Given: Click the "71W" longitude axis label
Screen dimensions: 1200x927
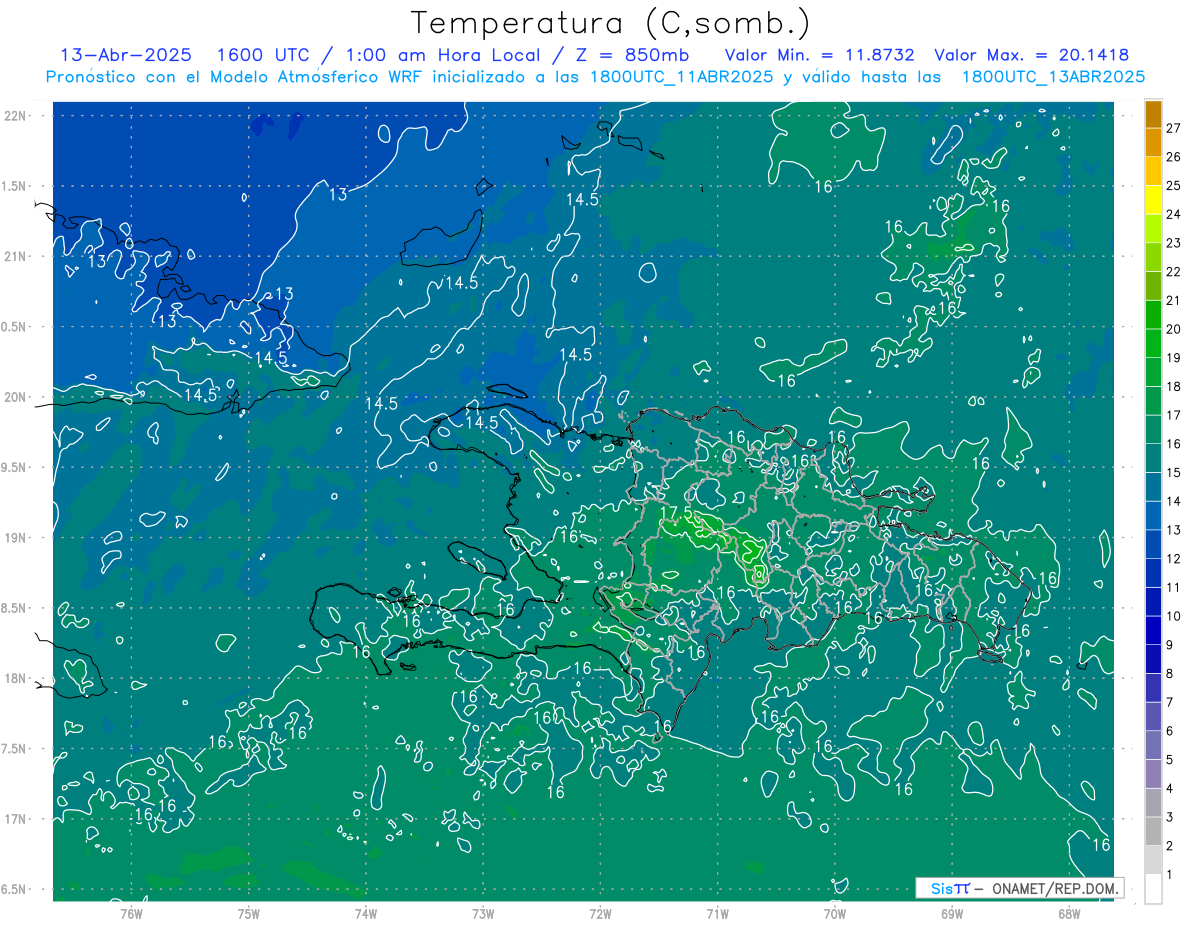Looking at the screenshot, I should (x=717, y=912).
